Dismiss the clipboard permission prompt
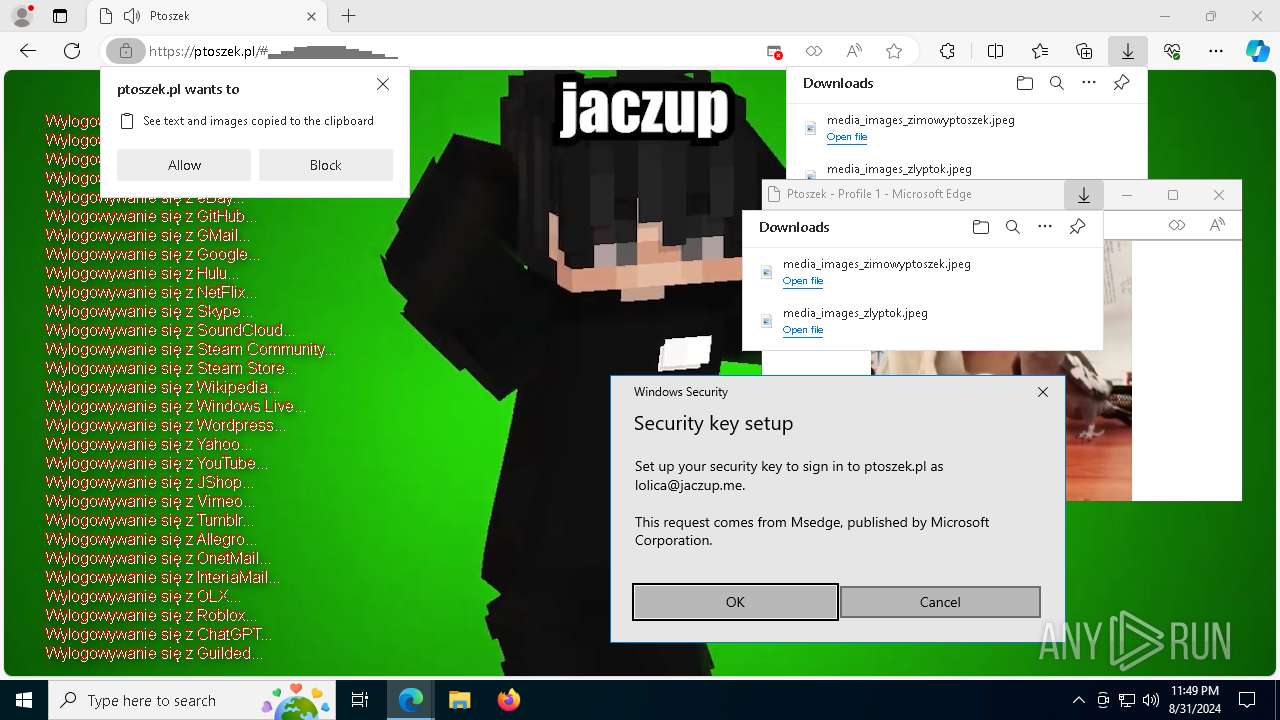The image size is (1280, 720). coord(383,85)
